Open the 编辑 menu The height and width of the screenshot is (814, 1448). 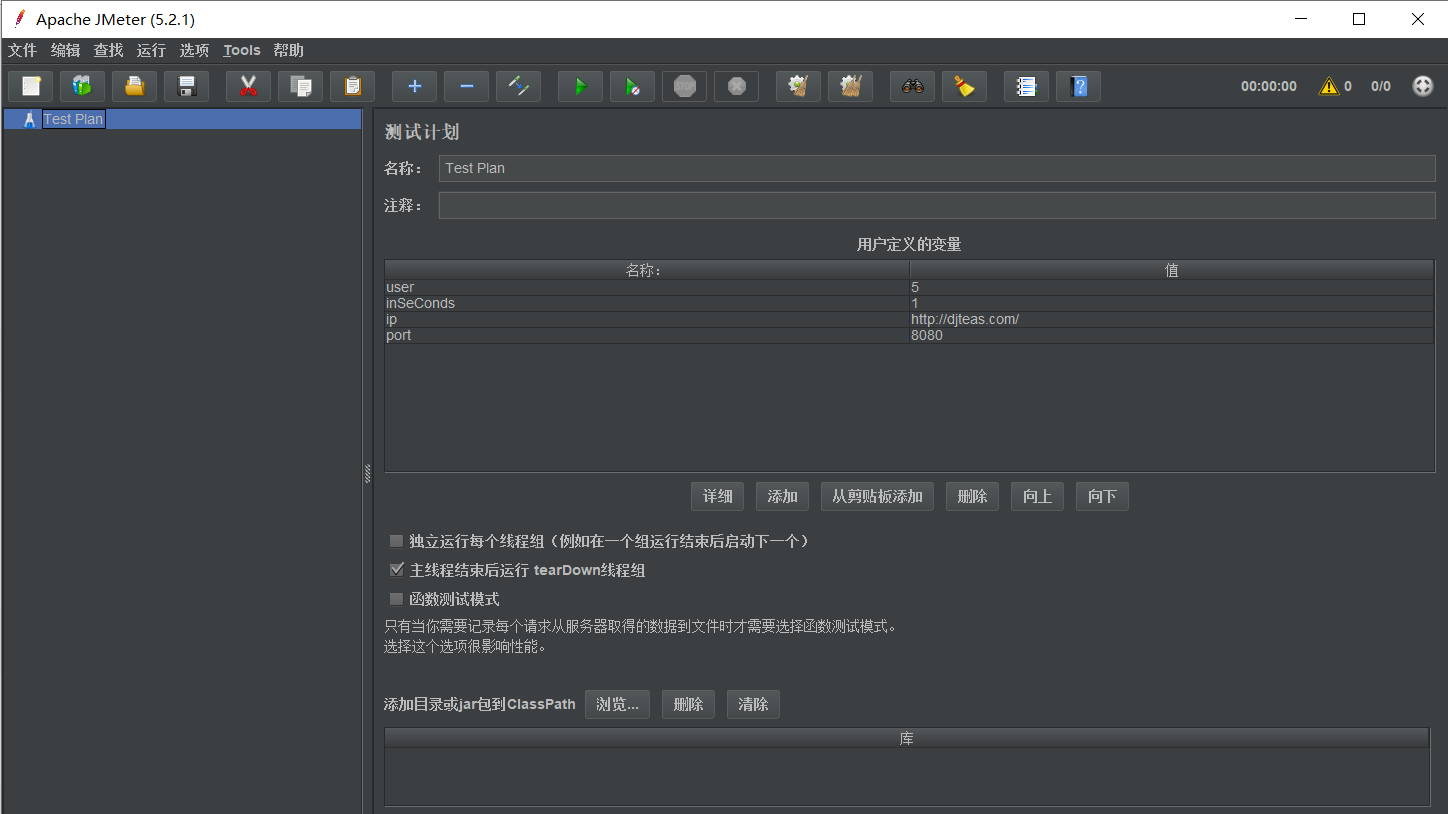[65, 50]
